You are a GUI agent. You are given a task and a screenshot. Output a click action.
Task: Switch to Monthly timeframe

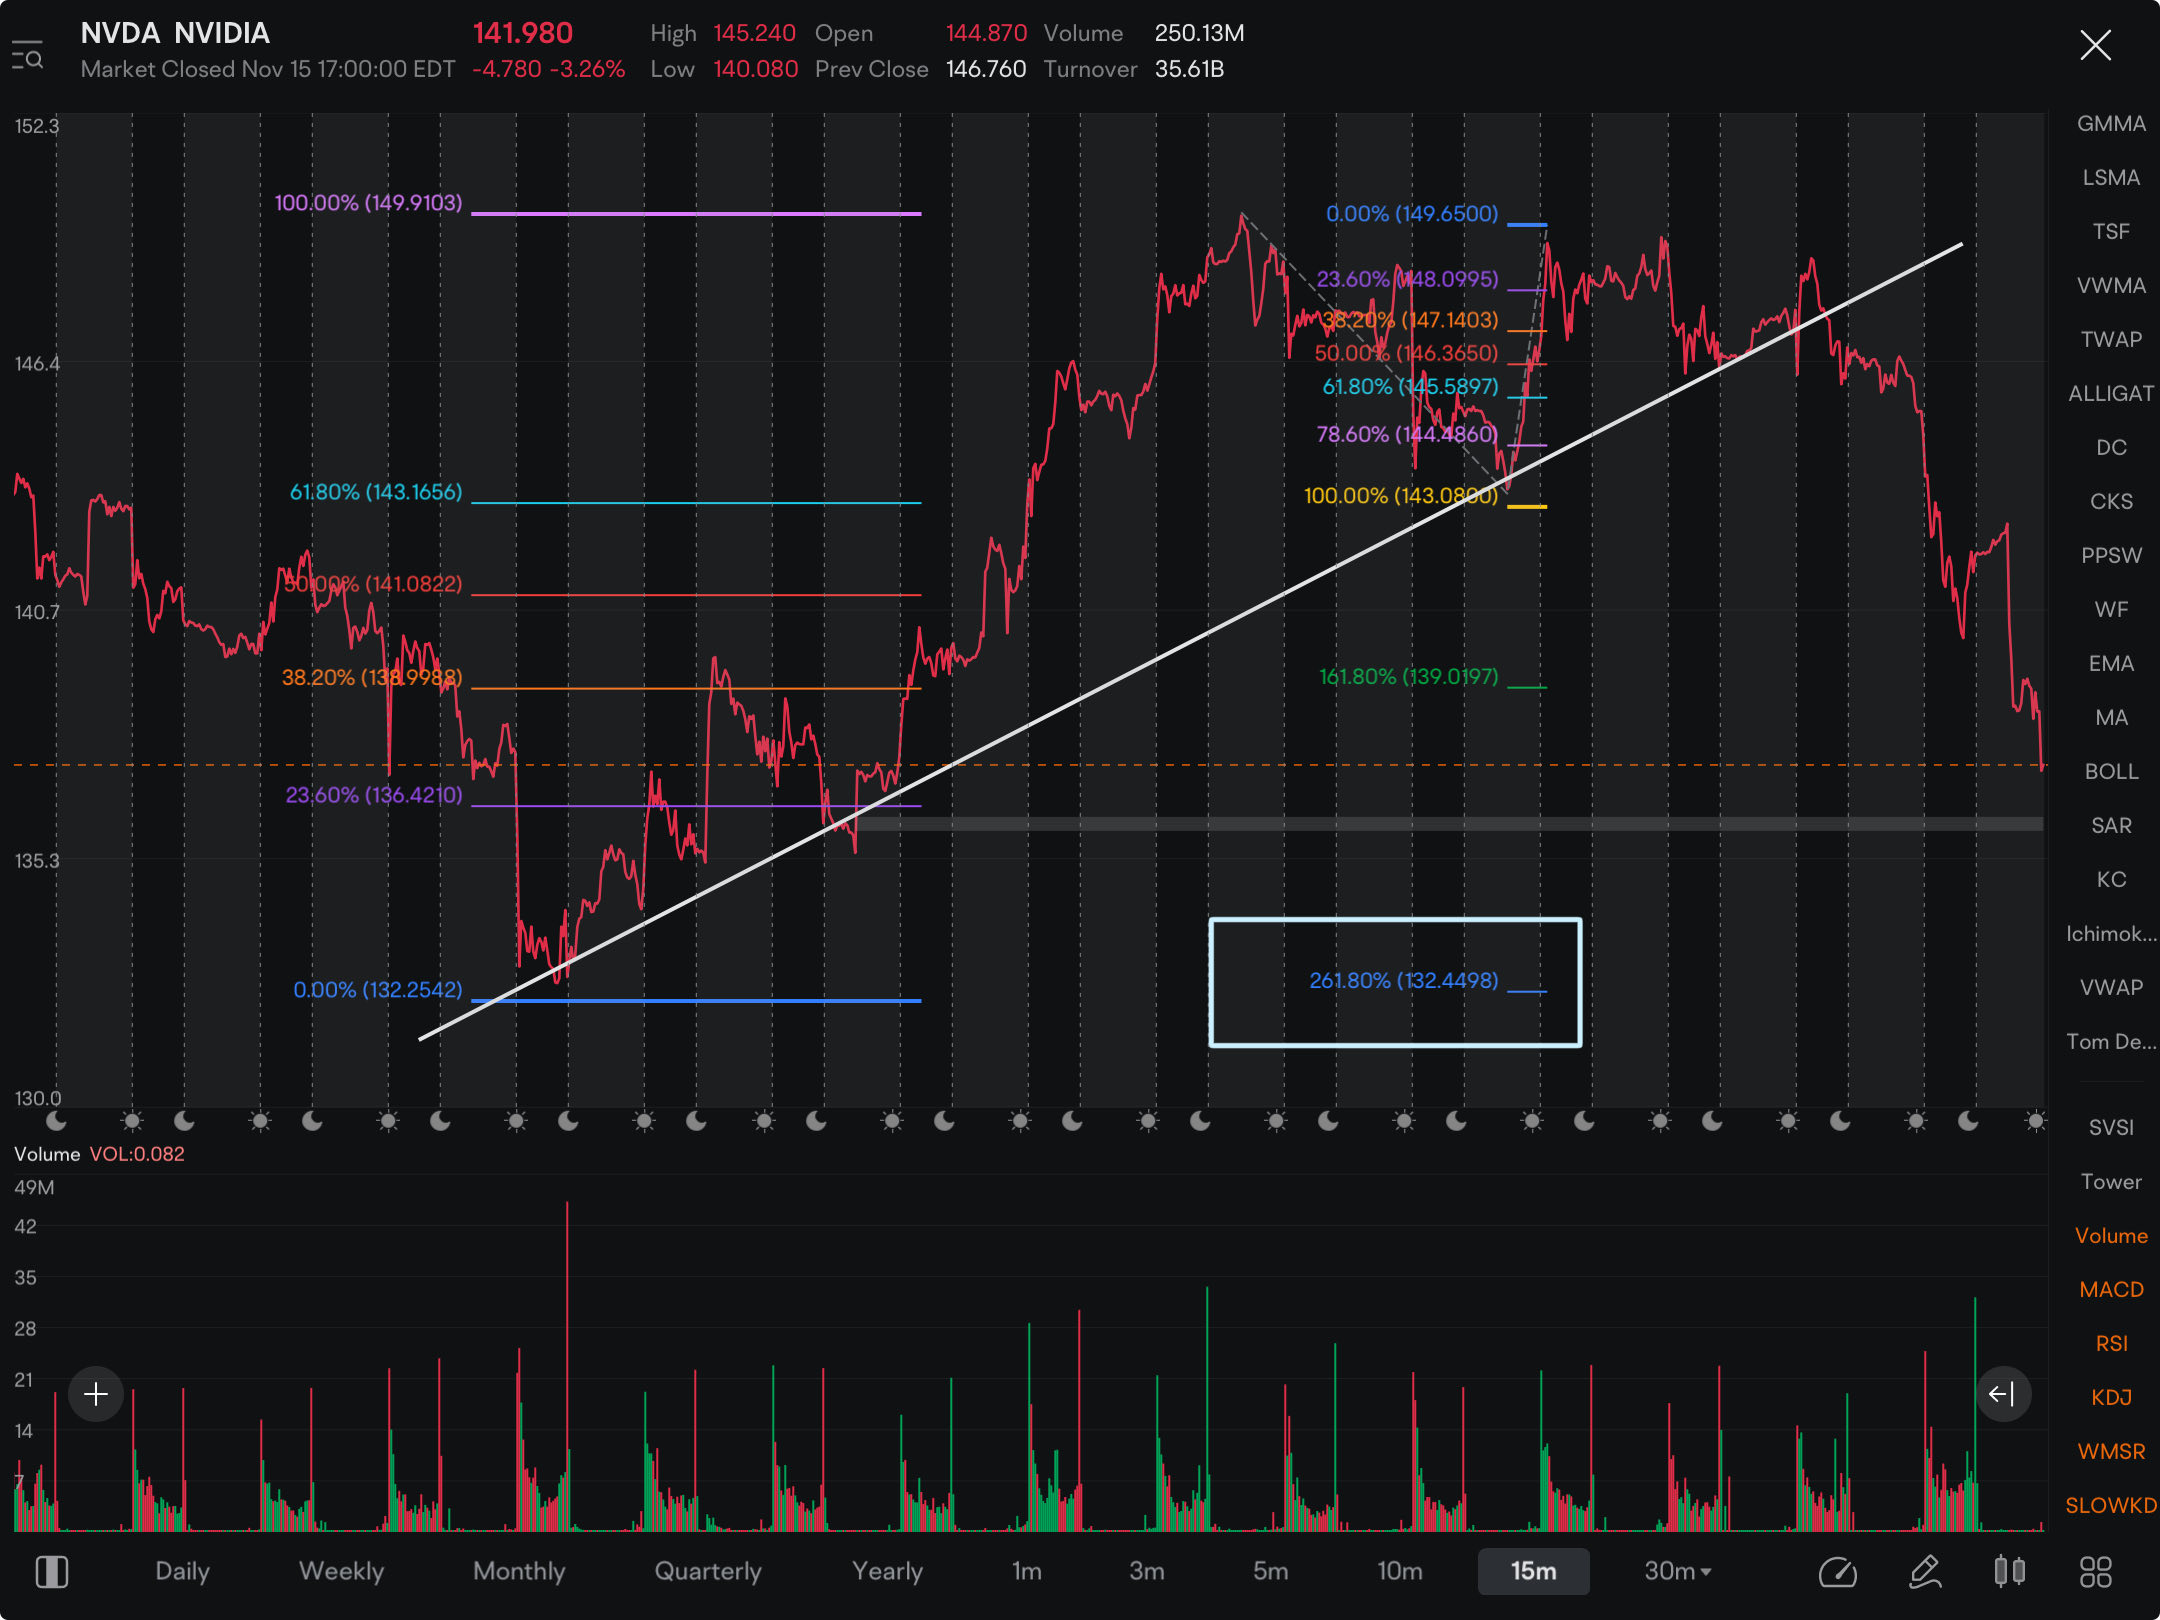519,1571
